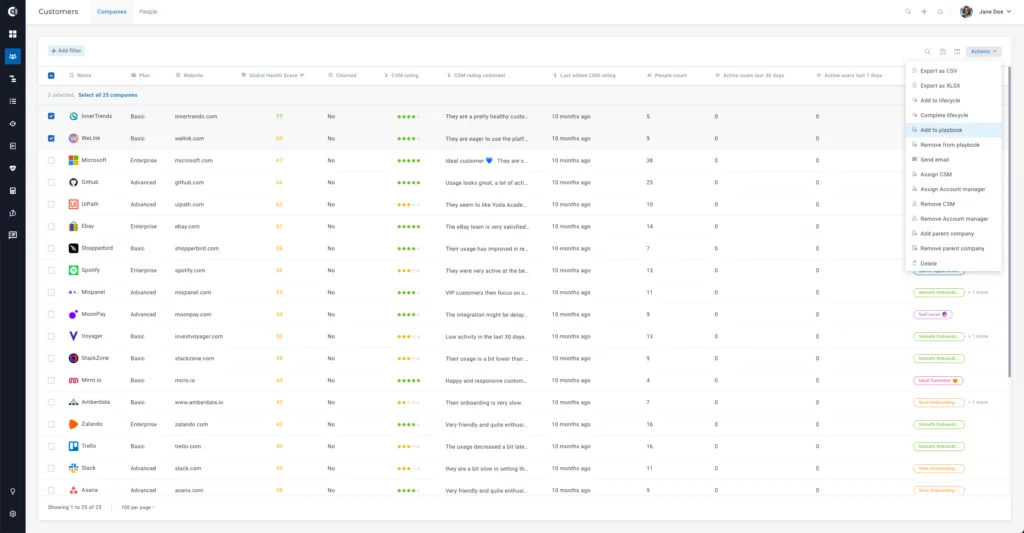
Task: Click the table search magnifier icon
Action: [x=927, y=52]
